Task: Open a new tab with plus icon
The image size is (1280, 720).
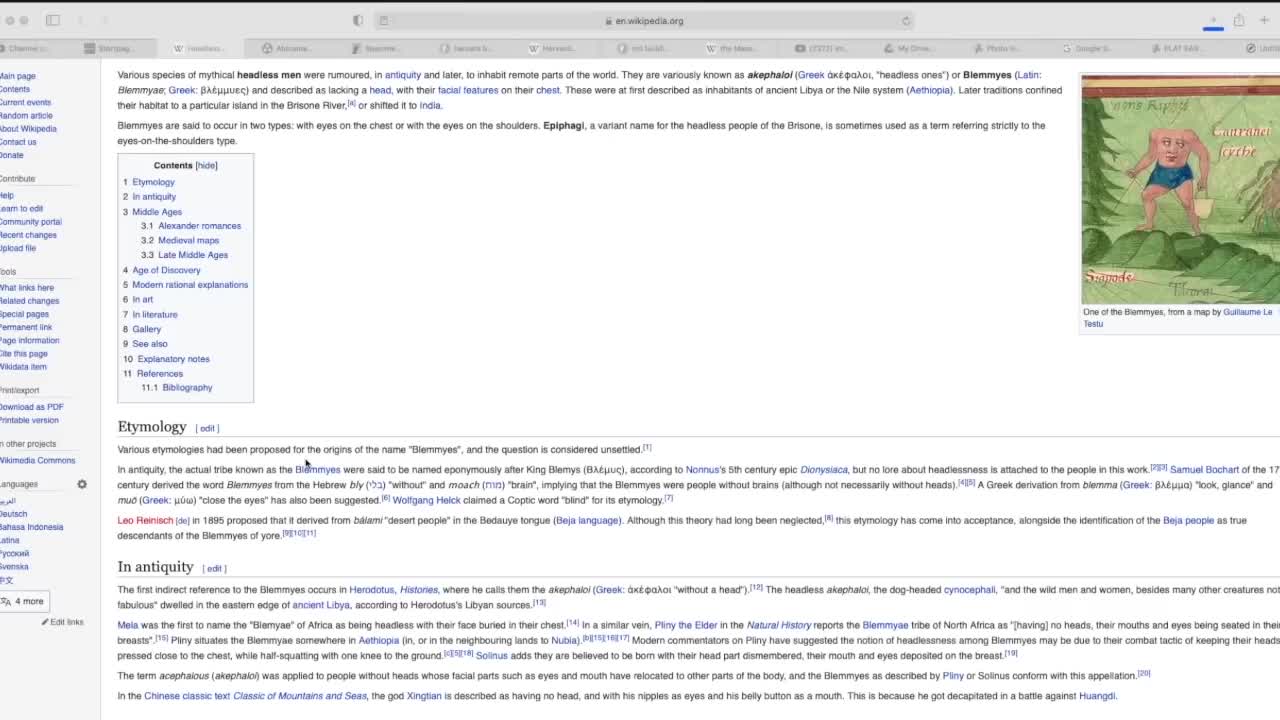Action: click(x=1264, y=20)
